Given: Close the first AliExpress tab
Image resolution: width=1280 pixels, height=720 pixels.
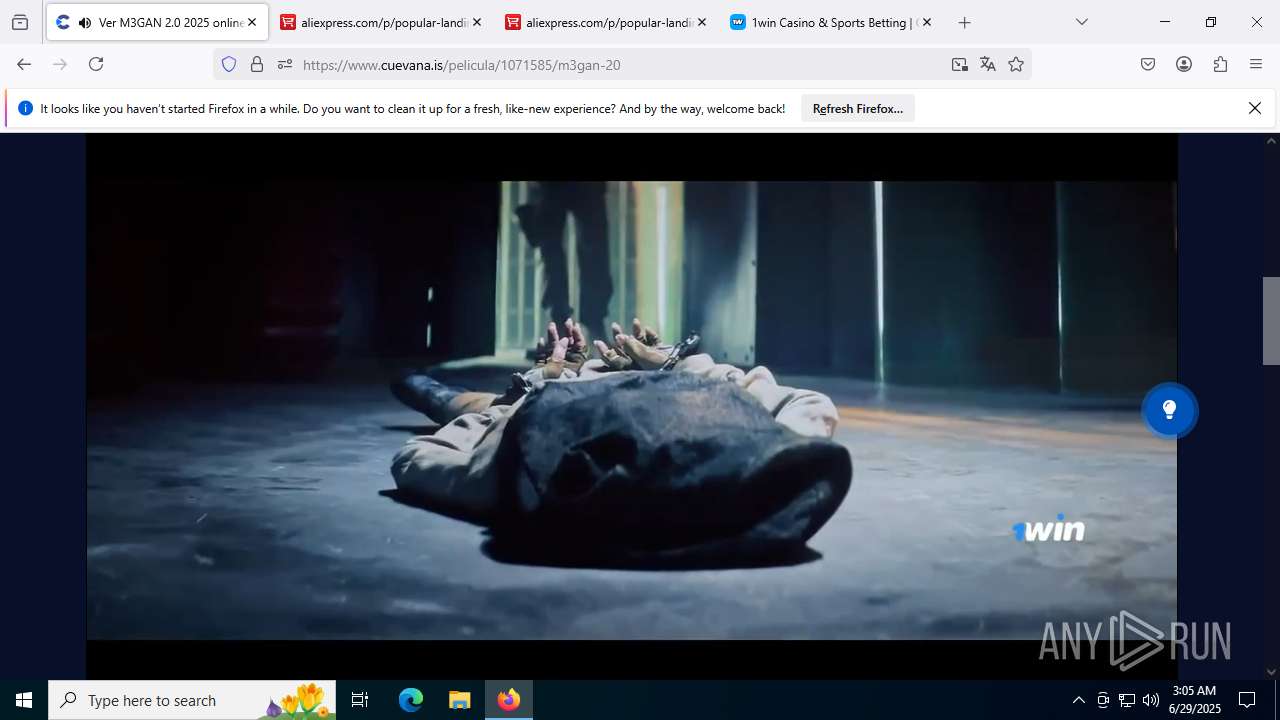Looking at the screenshot, I should (x=477, y=22).
